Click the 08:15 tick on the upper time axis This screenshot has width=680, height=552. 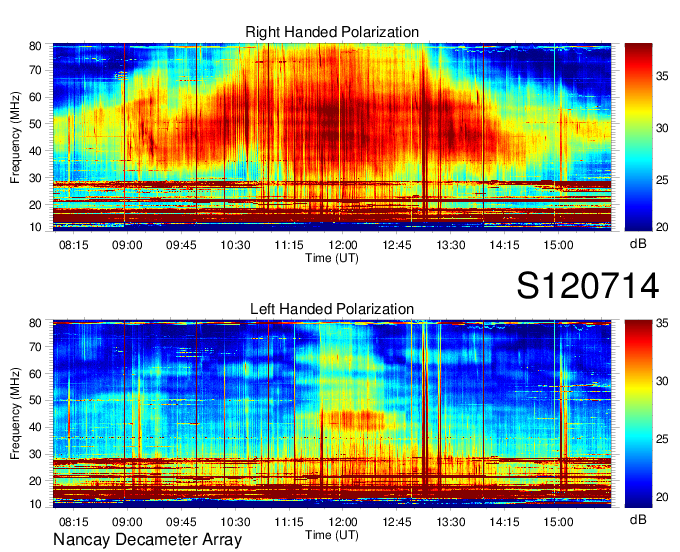(74, 245)
